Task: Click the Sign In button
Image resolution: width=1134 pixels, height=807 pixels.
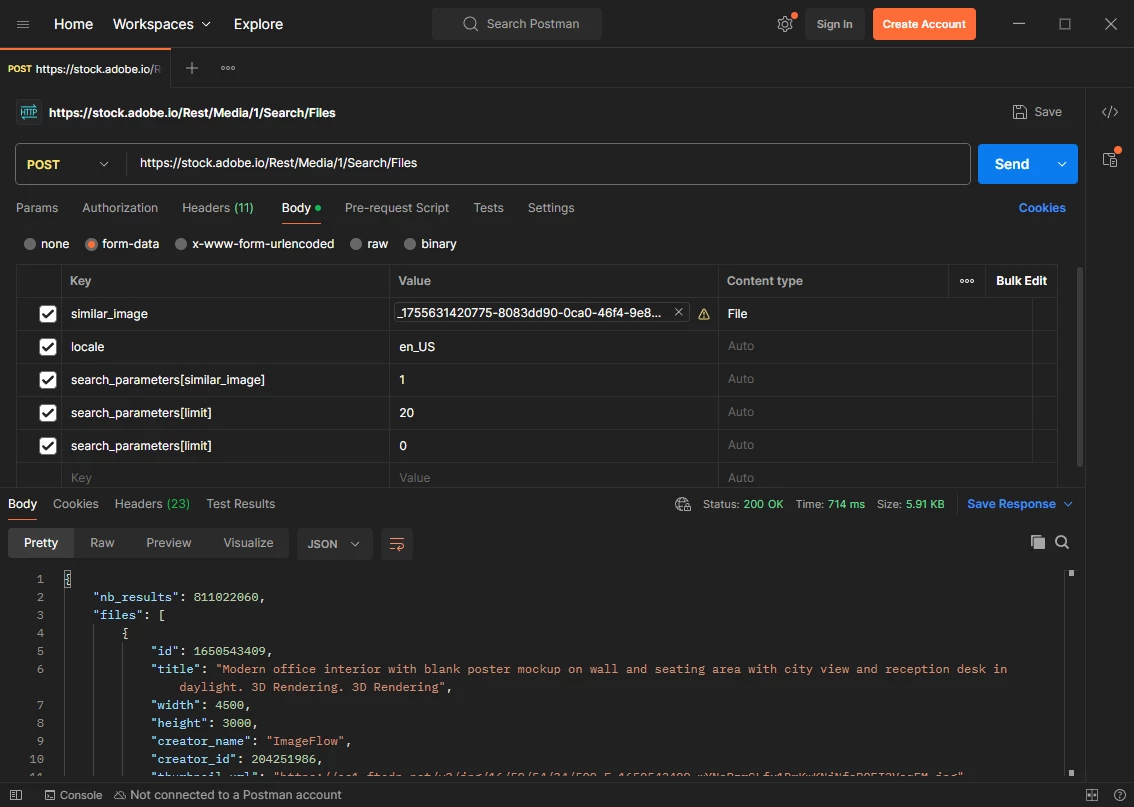Action: [x=834, y=24]
